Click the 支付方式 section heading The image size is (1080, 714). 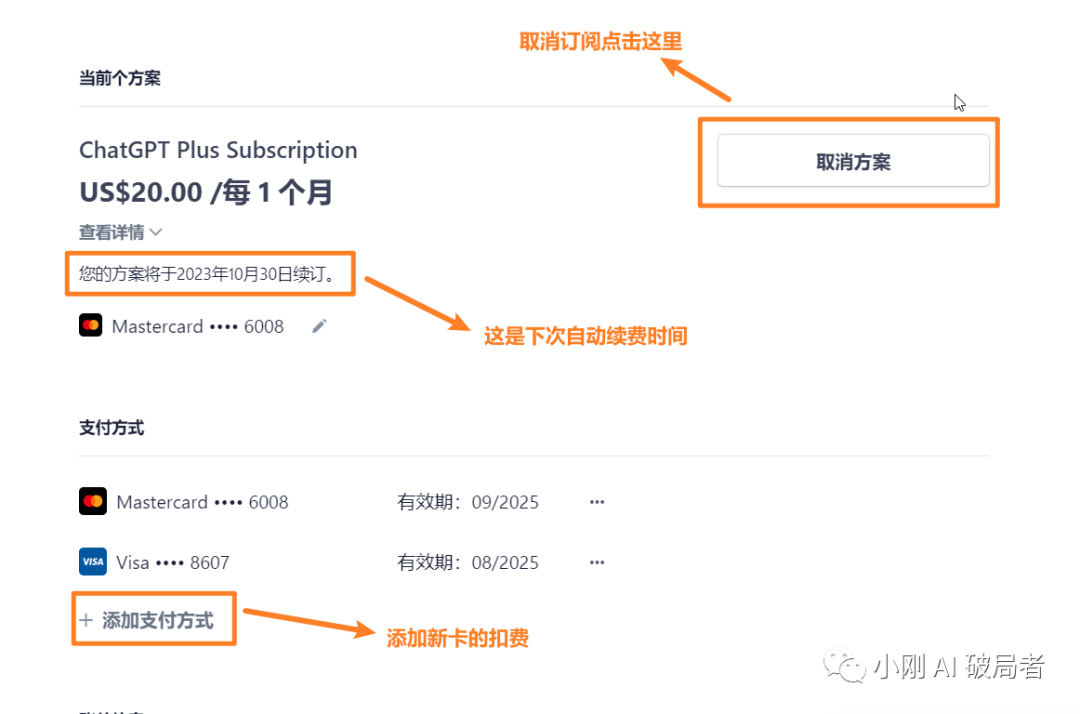point(111,427)
